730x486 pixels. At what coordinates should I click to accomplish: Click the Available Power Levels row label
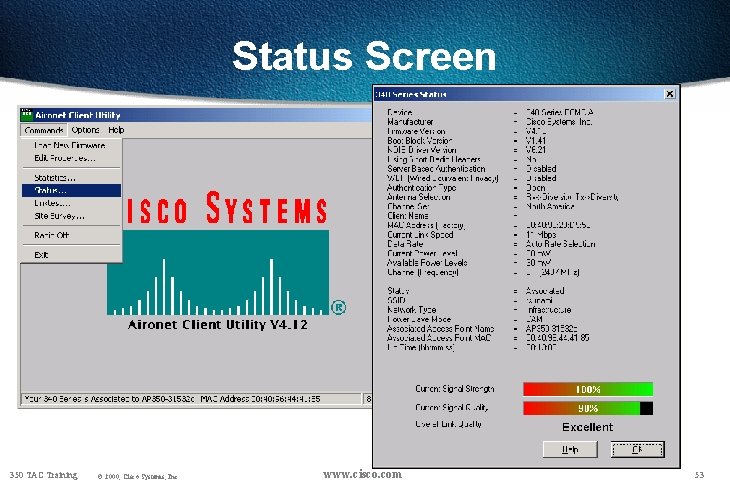(x=427, y=263)
